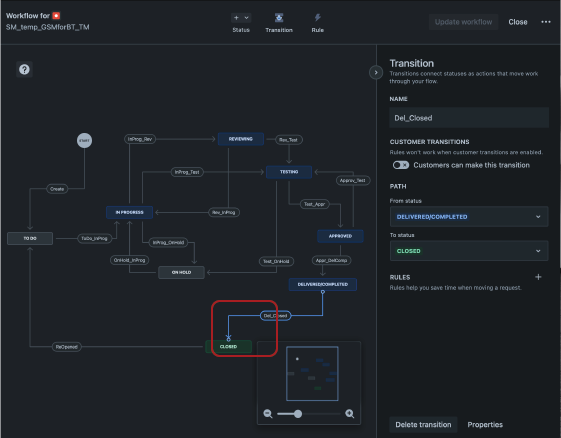This screenshot has height=438, width=561.
Task: Click the Transition toolbar icon
Action: point(279,18)
